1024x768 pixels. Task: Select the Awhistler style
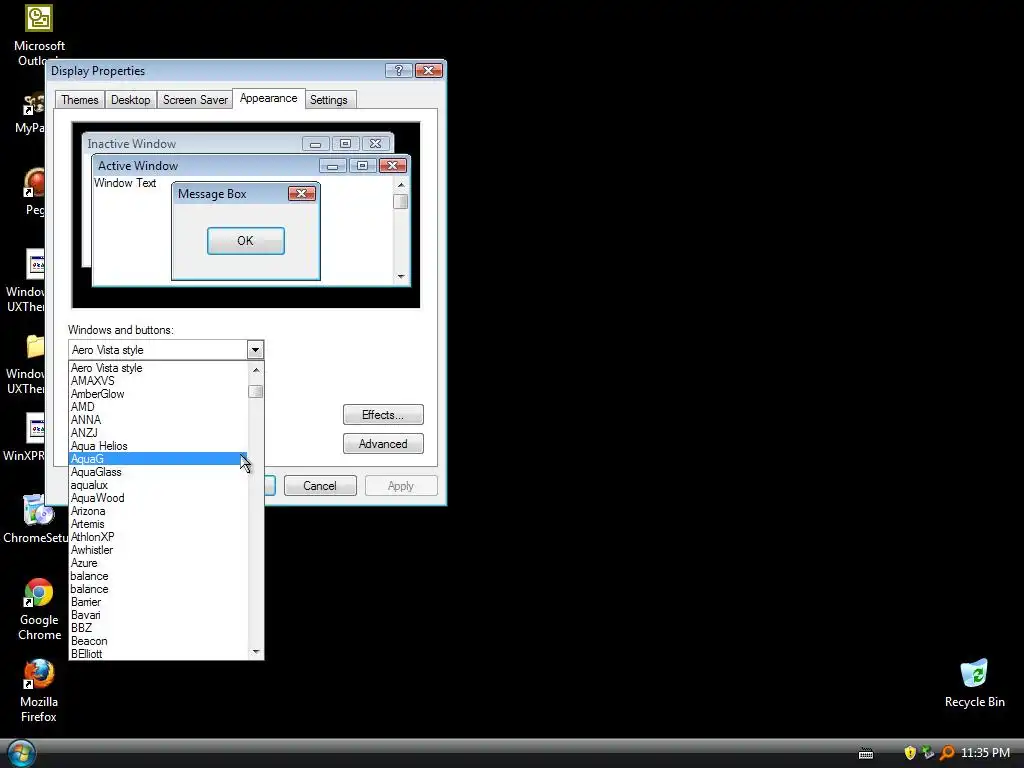click(158, 550)
